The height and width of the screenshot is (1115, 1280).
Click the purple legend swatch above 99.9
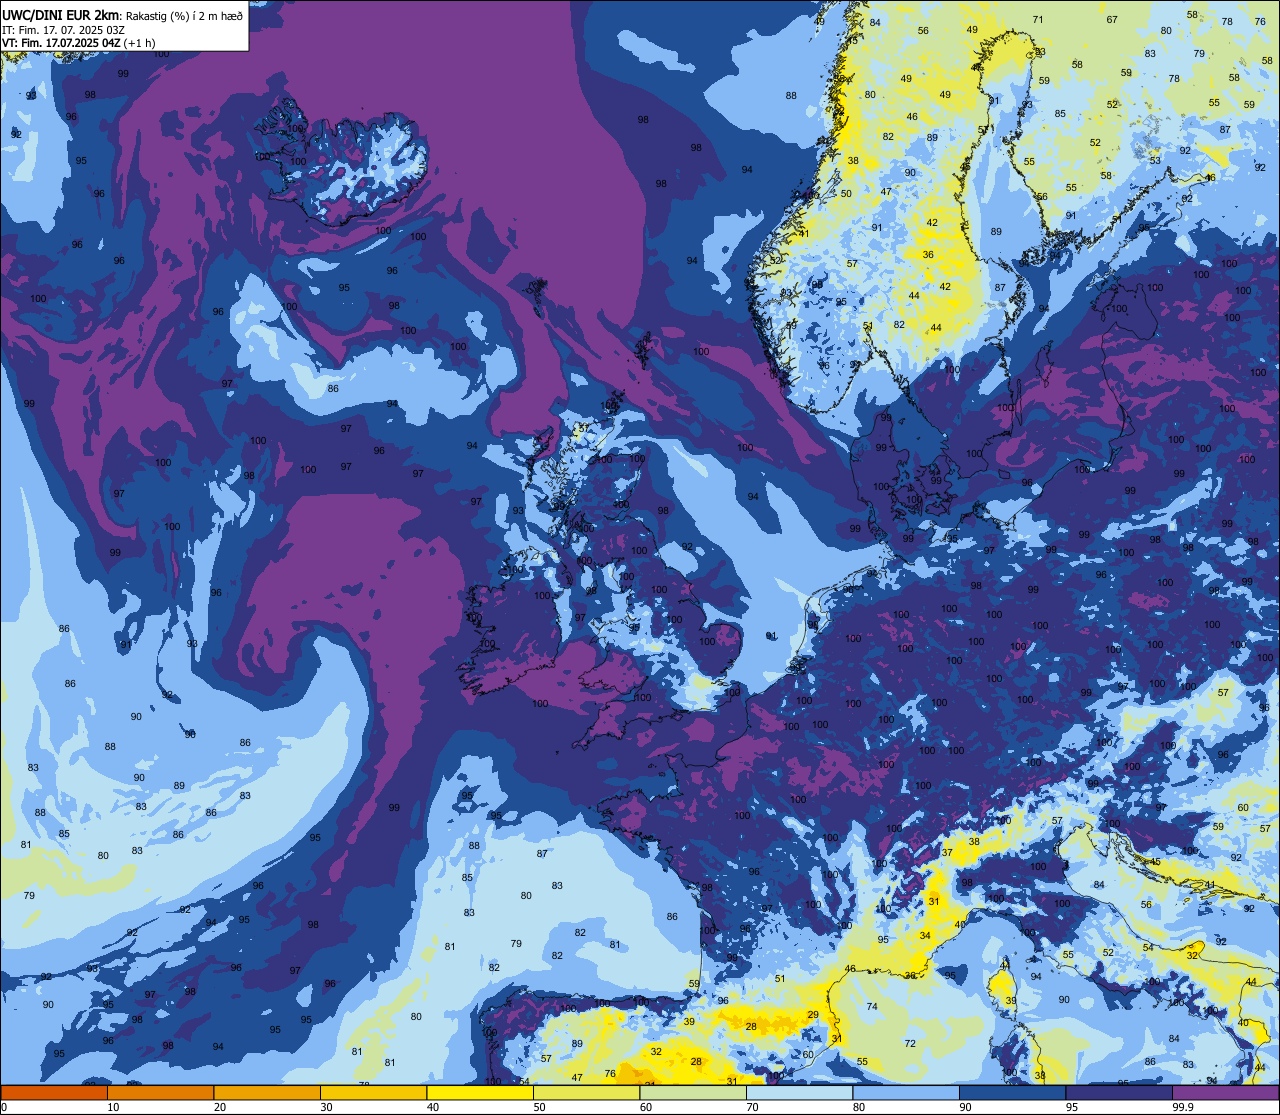tap(1225, 1093)
